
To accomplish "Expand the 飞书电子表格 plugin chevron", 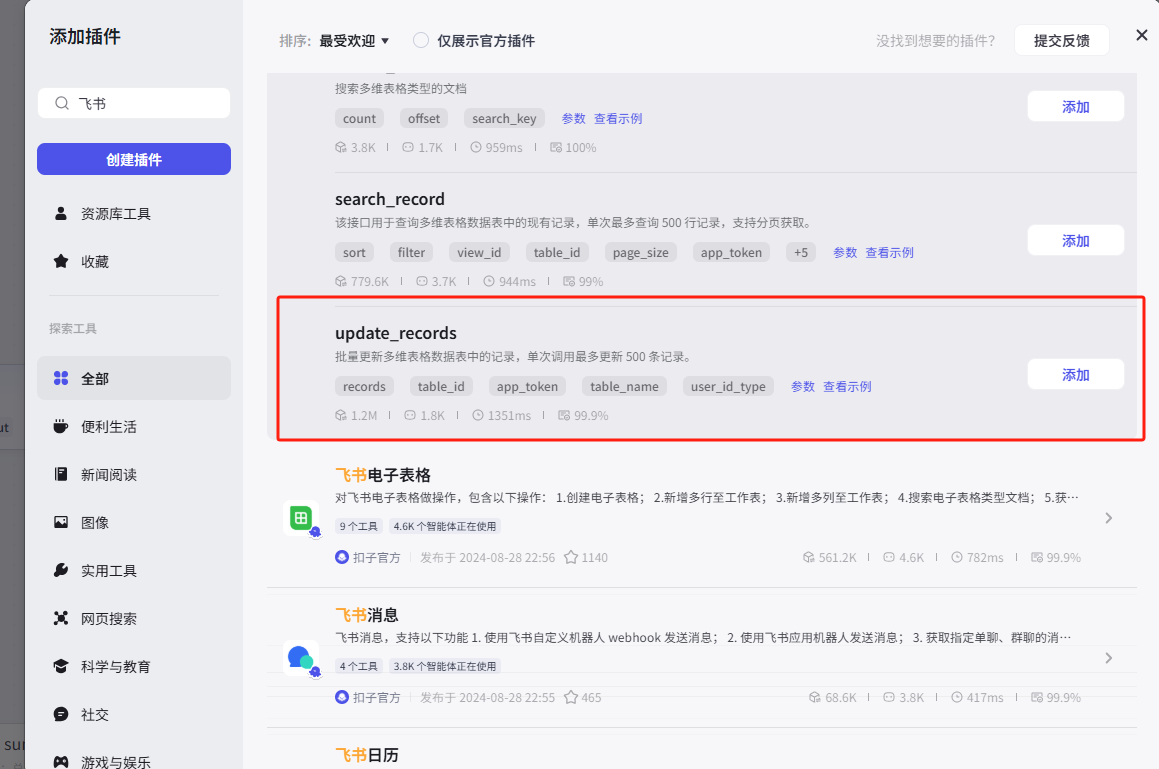I will tap(1109, 518).
